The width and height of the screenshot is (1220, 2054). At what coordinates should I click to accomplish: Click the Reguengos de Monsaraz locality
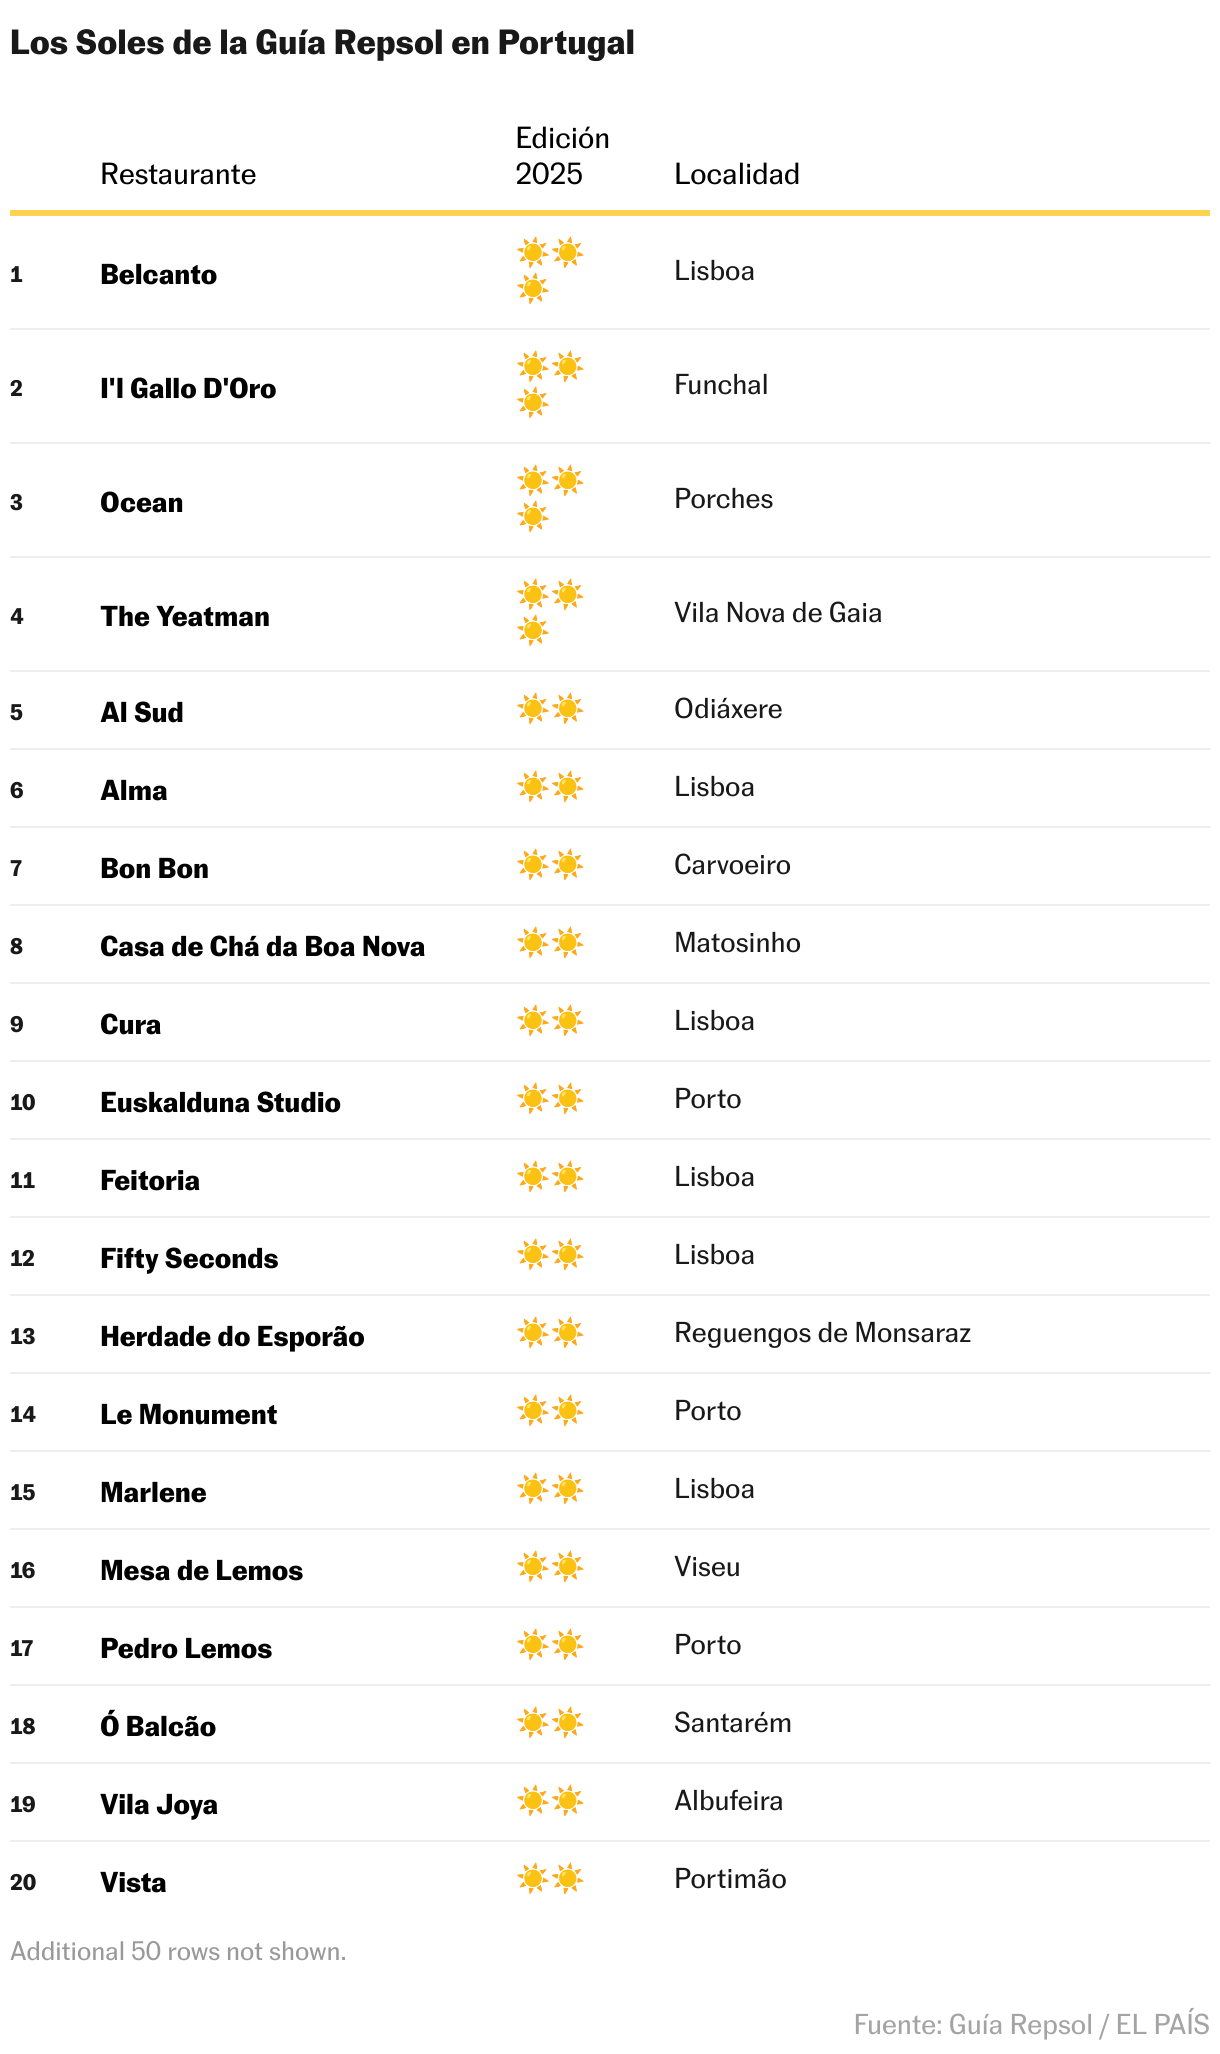point(822,1333)
